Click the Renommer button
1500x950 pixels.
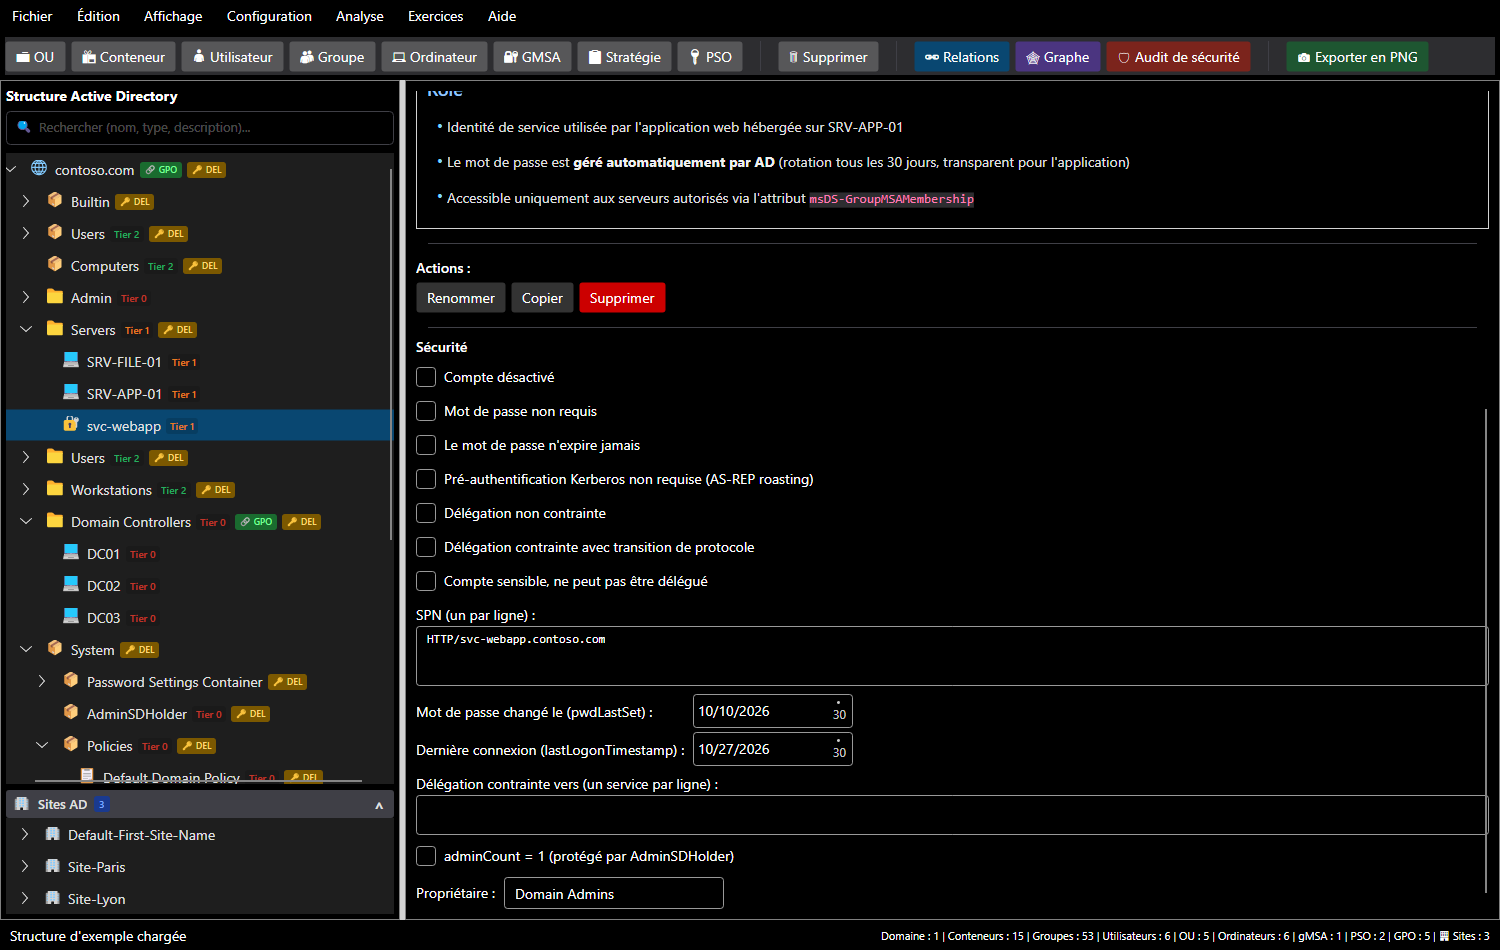tap(461, 298)
